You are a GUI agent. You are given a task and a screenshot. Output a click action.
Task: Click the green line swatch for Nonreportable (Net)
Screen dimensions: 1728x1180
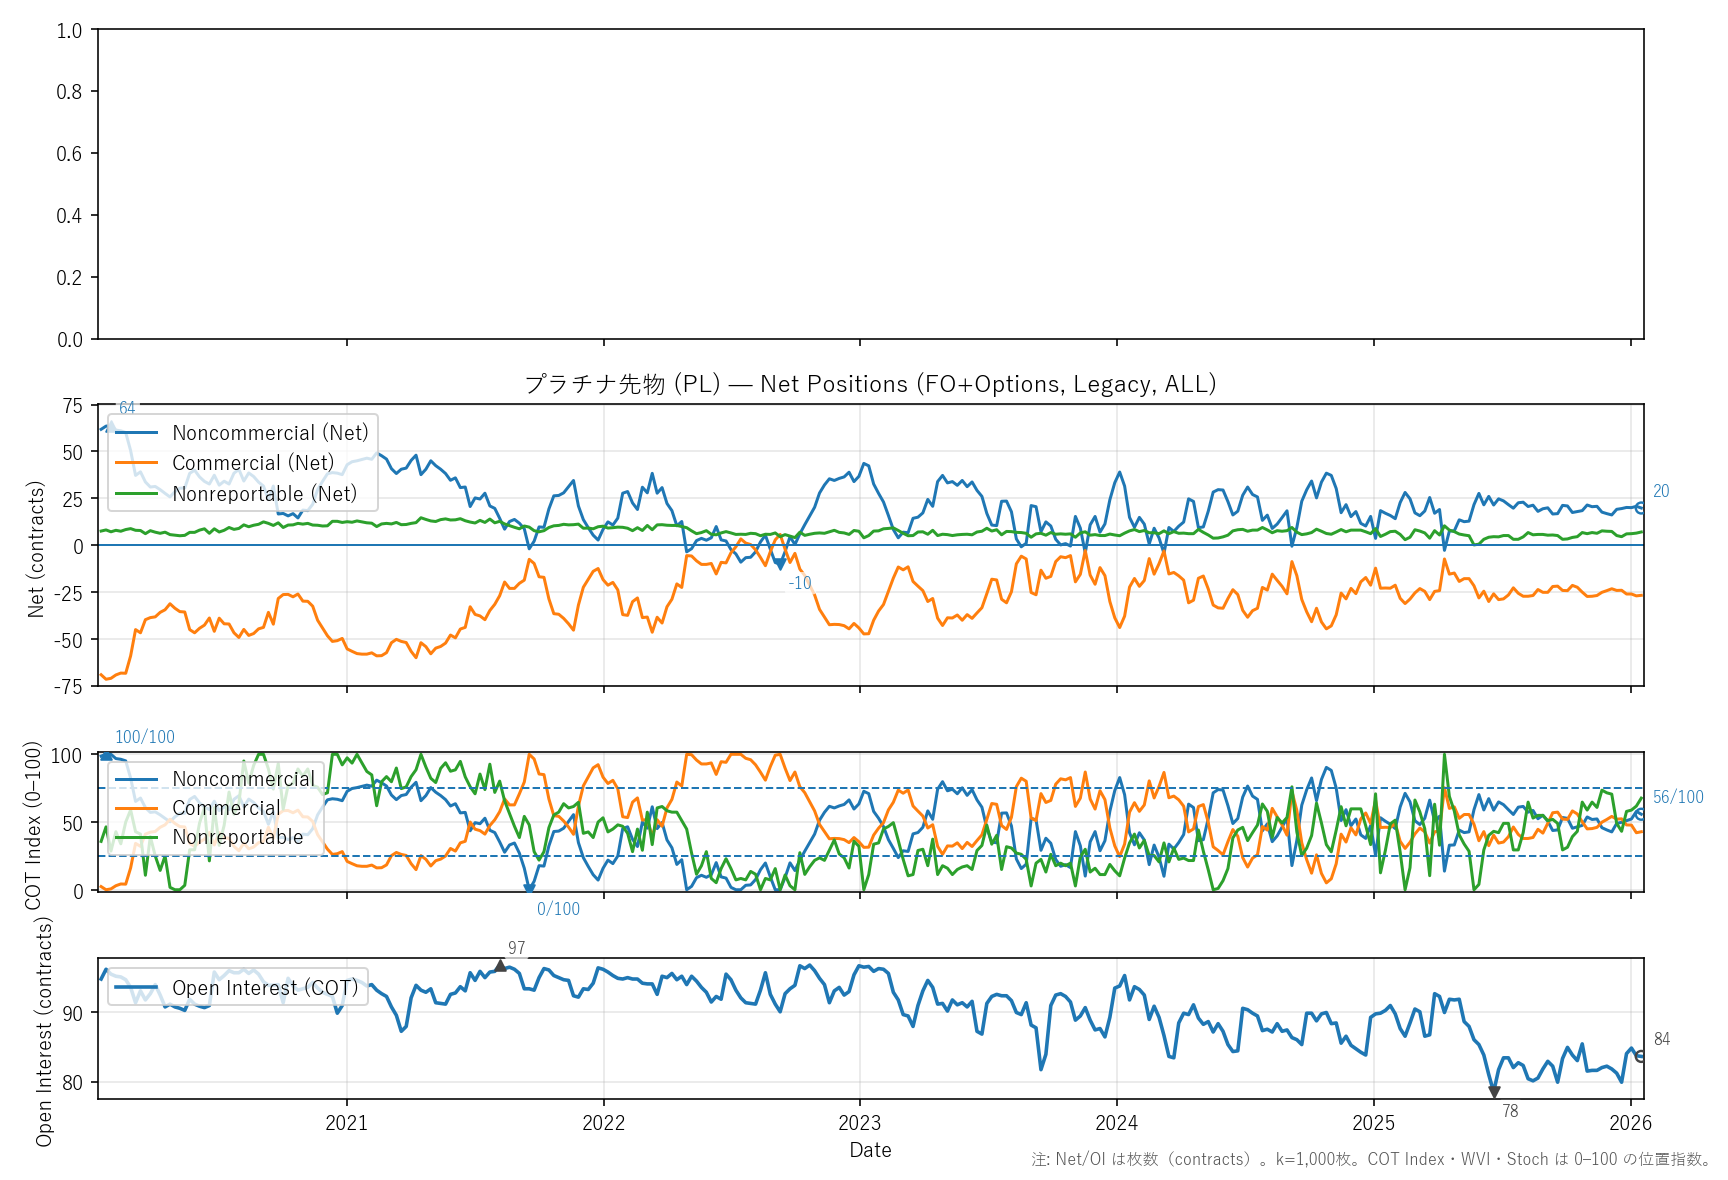pyautogui.click(x=137, y=494)
